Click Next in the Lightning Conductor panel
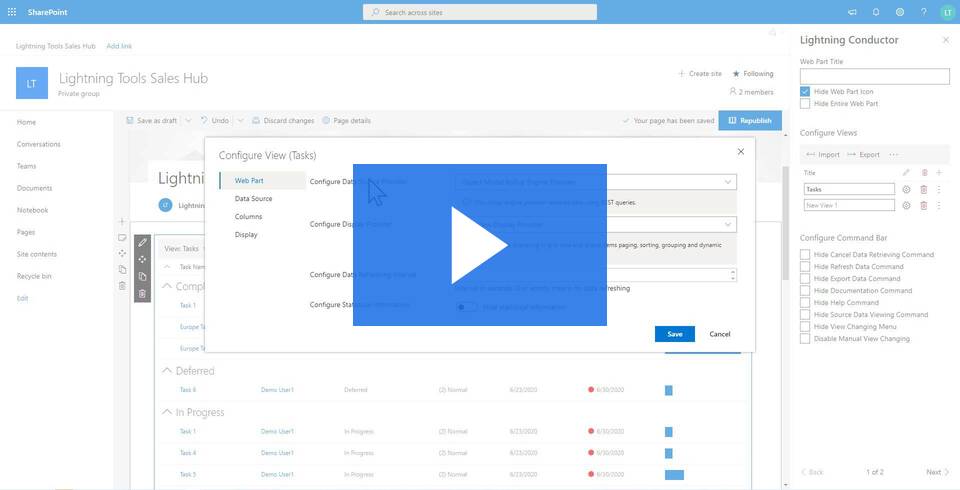Viewport: 960px width, 490px height. (938, 472)
